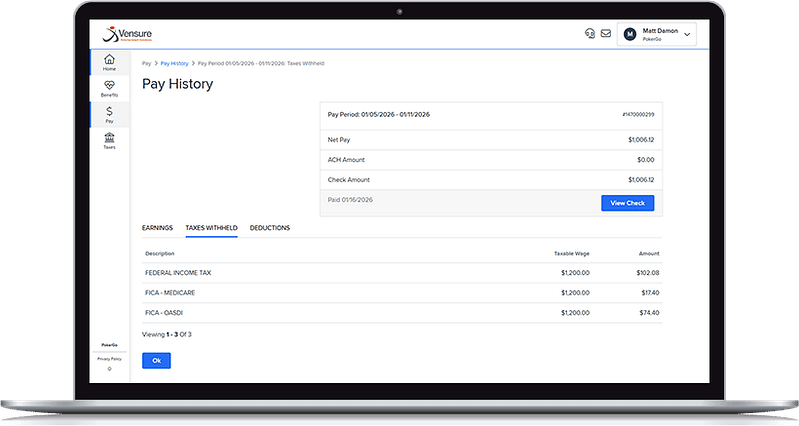Click the ACH Amount $0.00 value
The width and height of the screenshot is (799, 426).
646,160
